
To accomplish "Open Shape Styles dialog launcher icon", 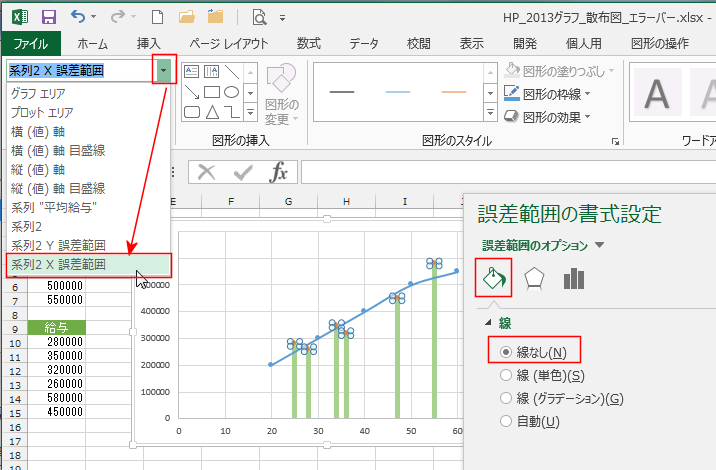I will tap(615, 142).
